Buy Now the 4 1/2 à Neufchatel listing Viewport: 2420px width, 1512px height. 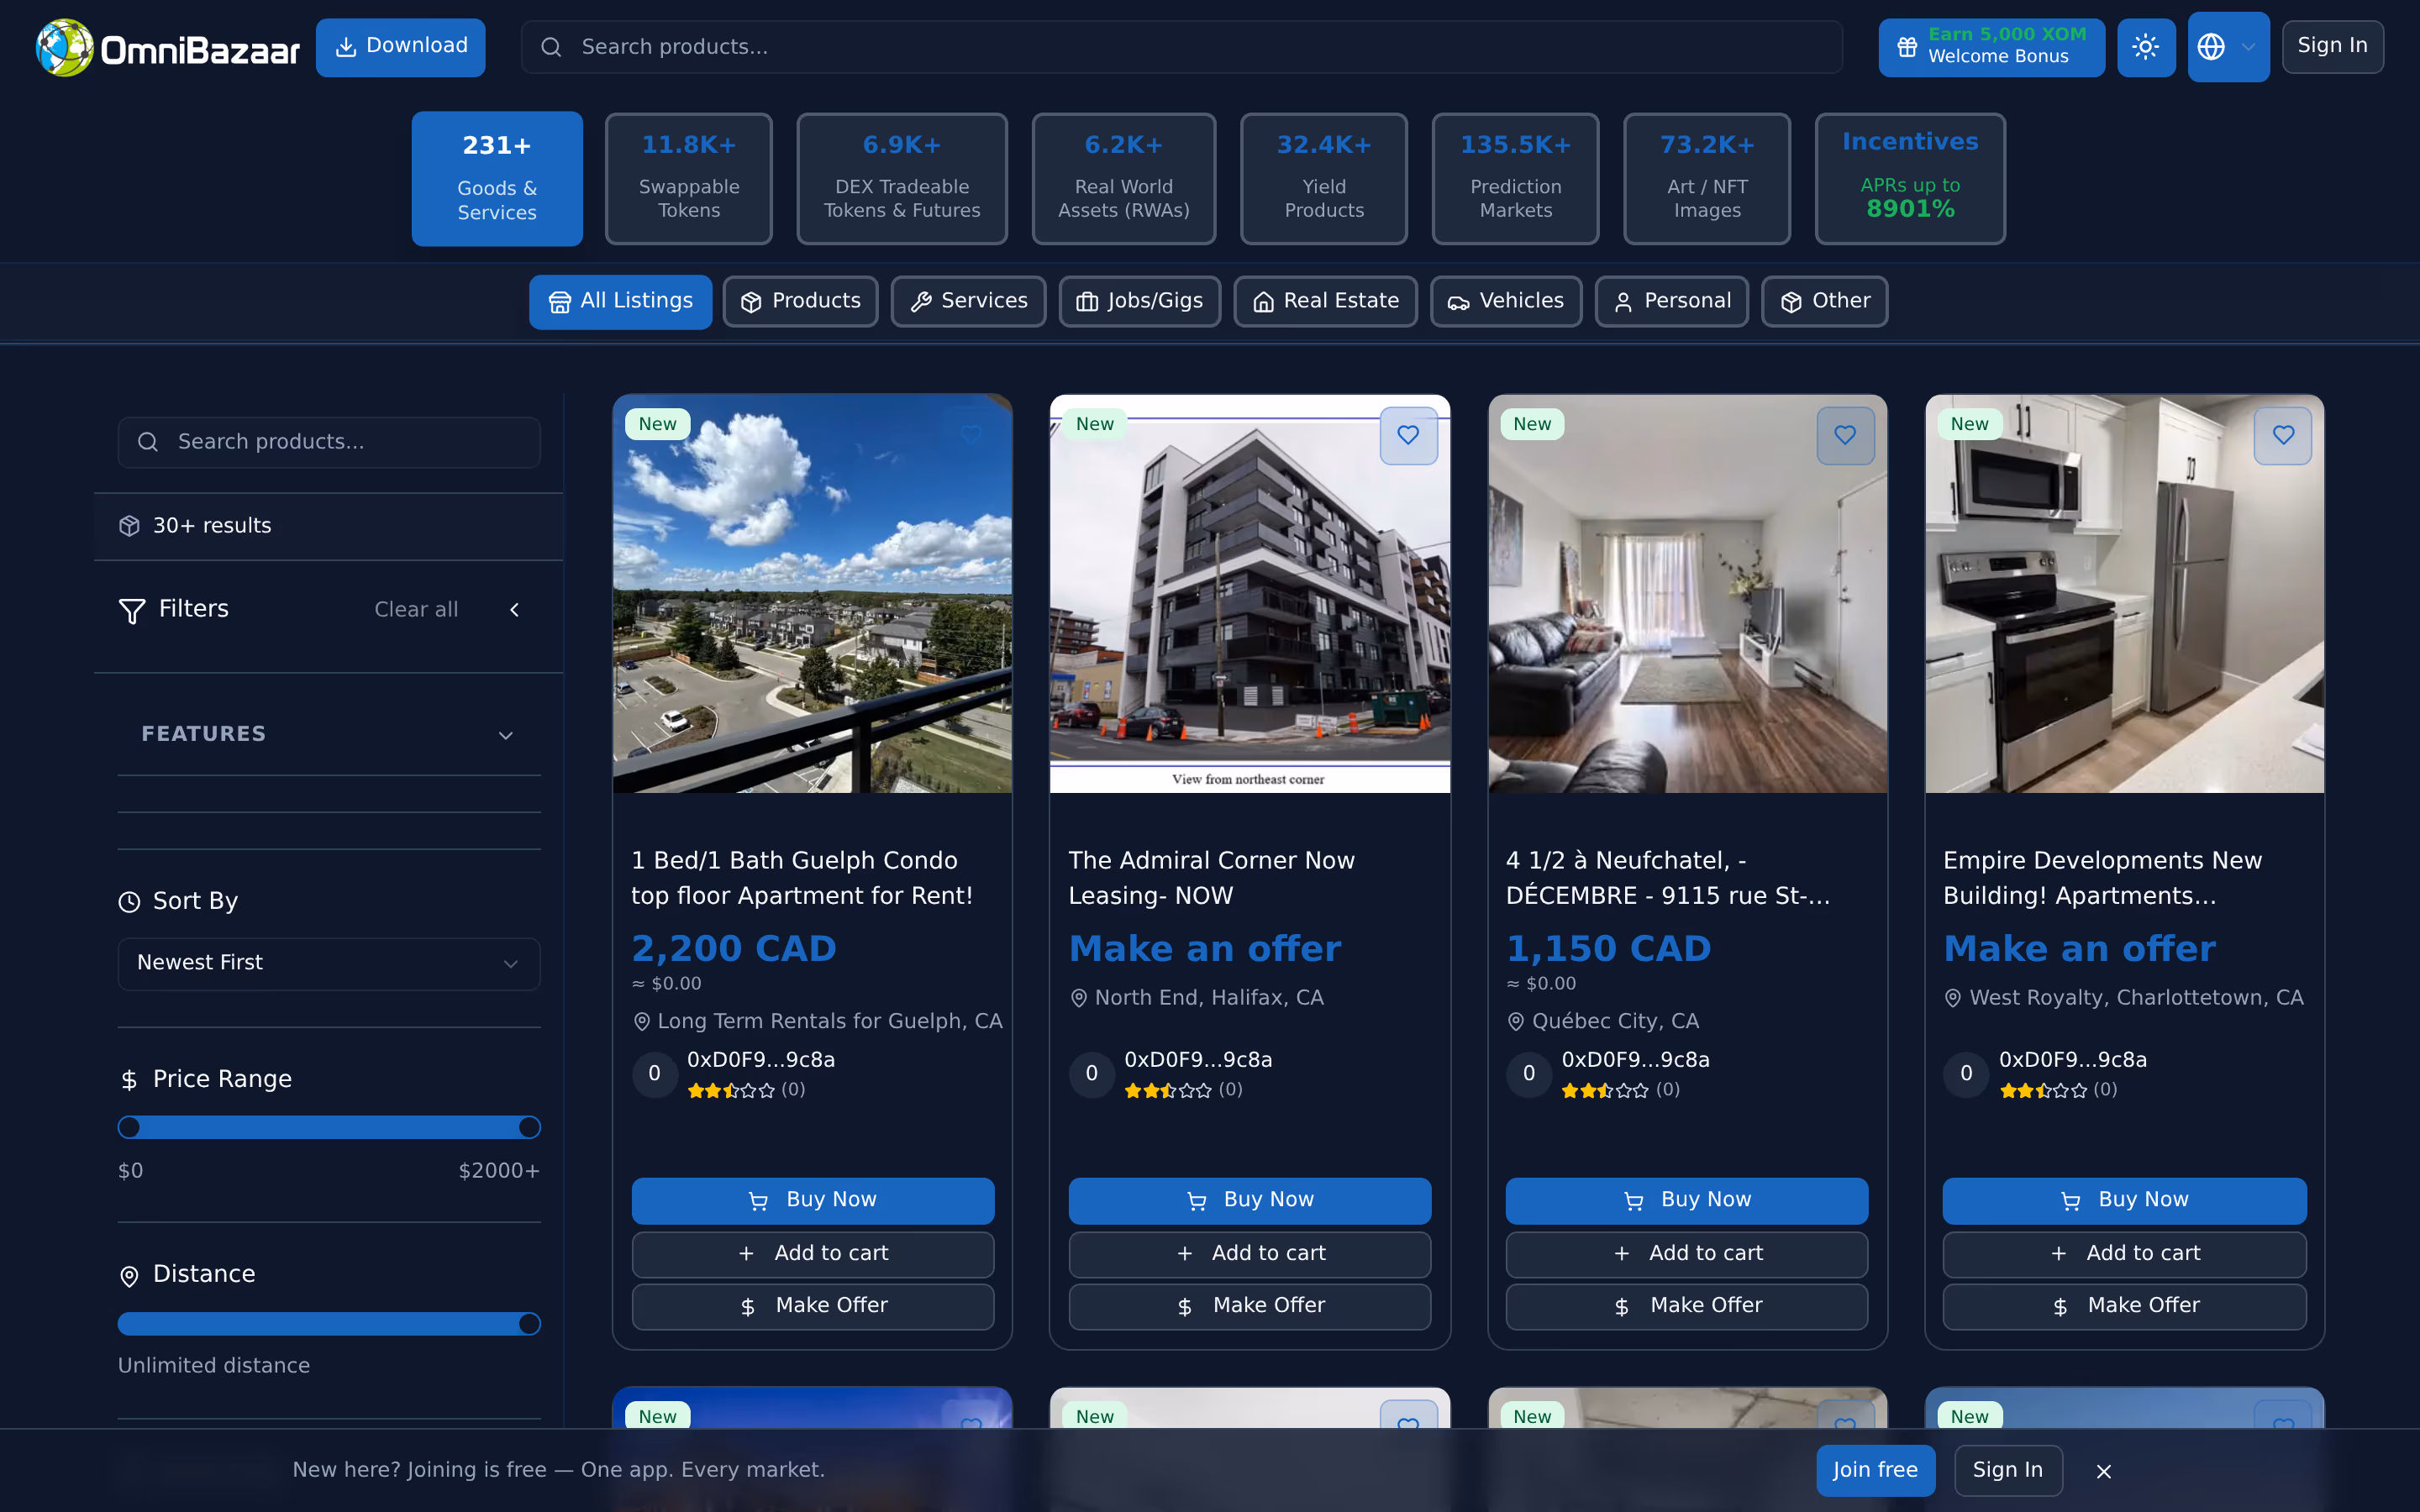click(1687, 1200)
